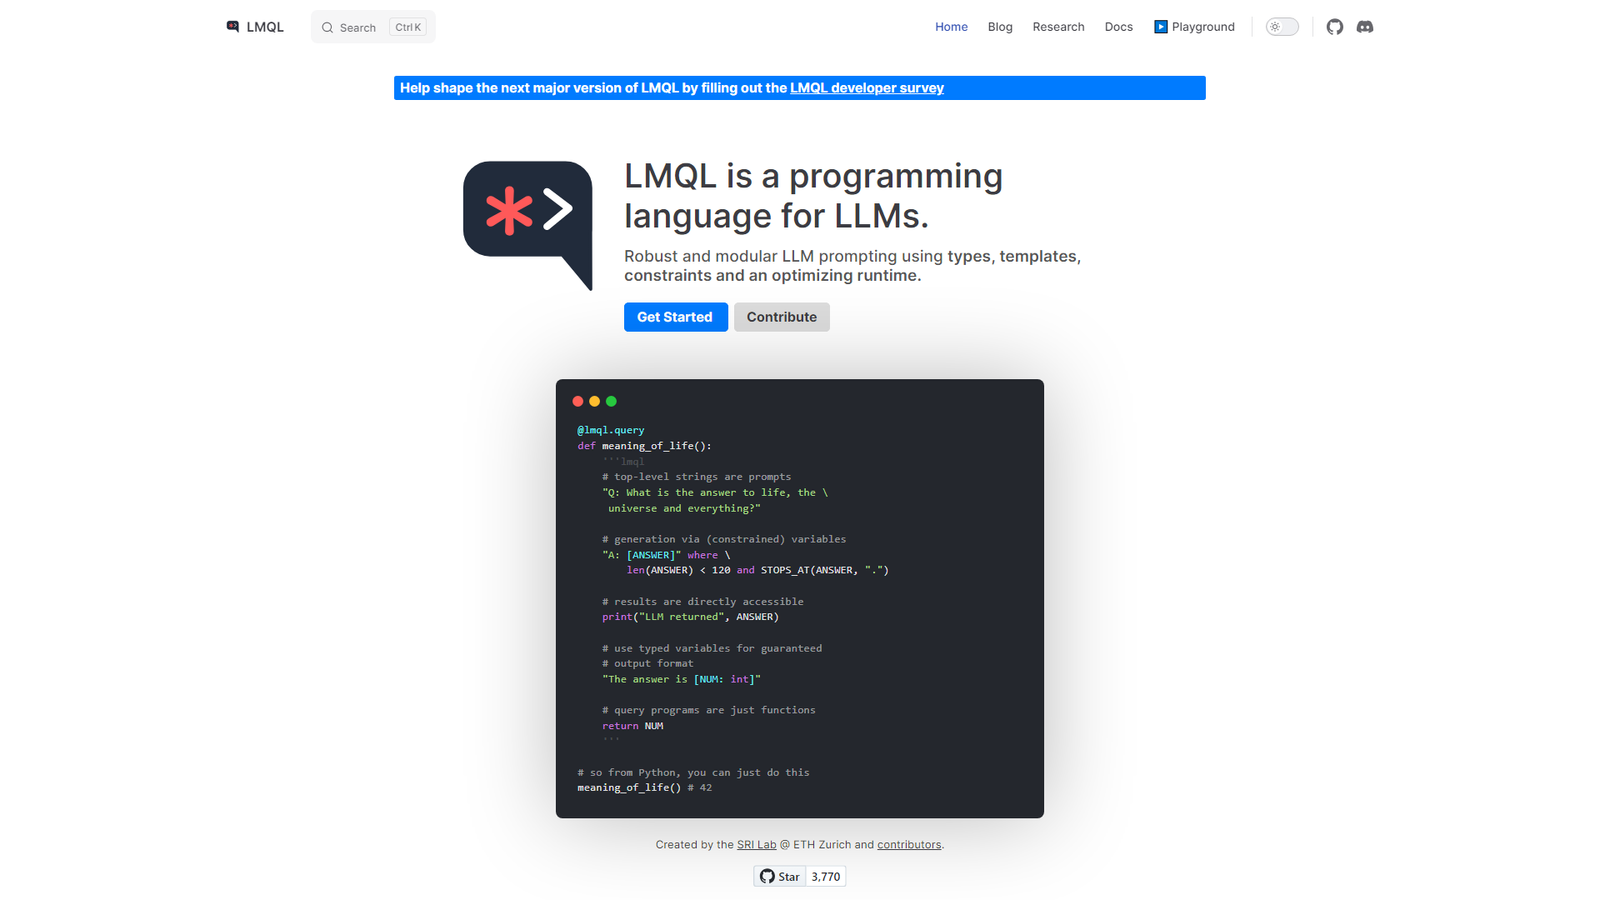Open the contributors link
This screenshot has height=900, width=1600.
pyautogui.click(x=909, y=845)
